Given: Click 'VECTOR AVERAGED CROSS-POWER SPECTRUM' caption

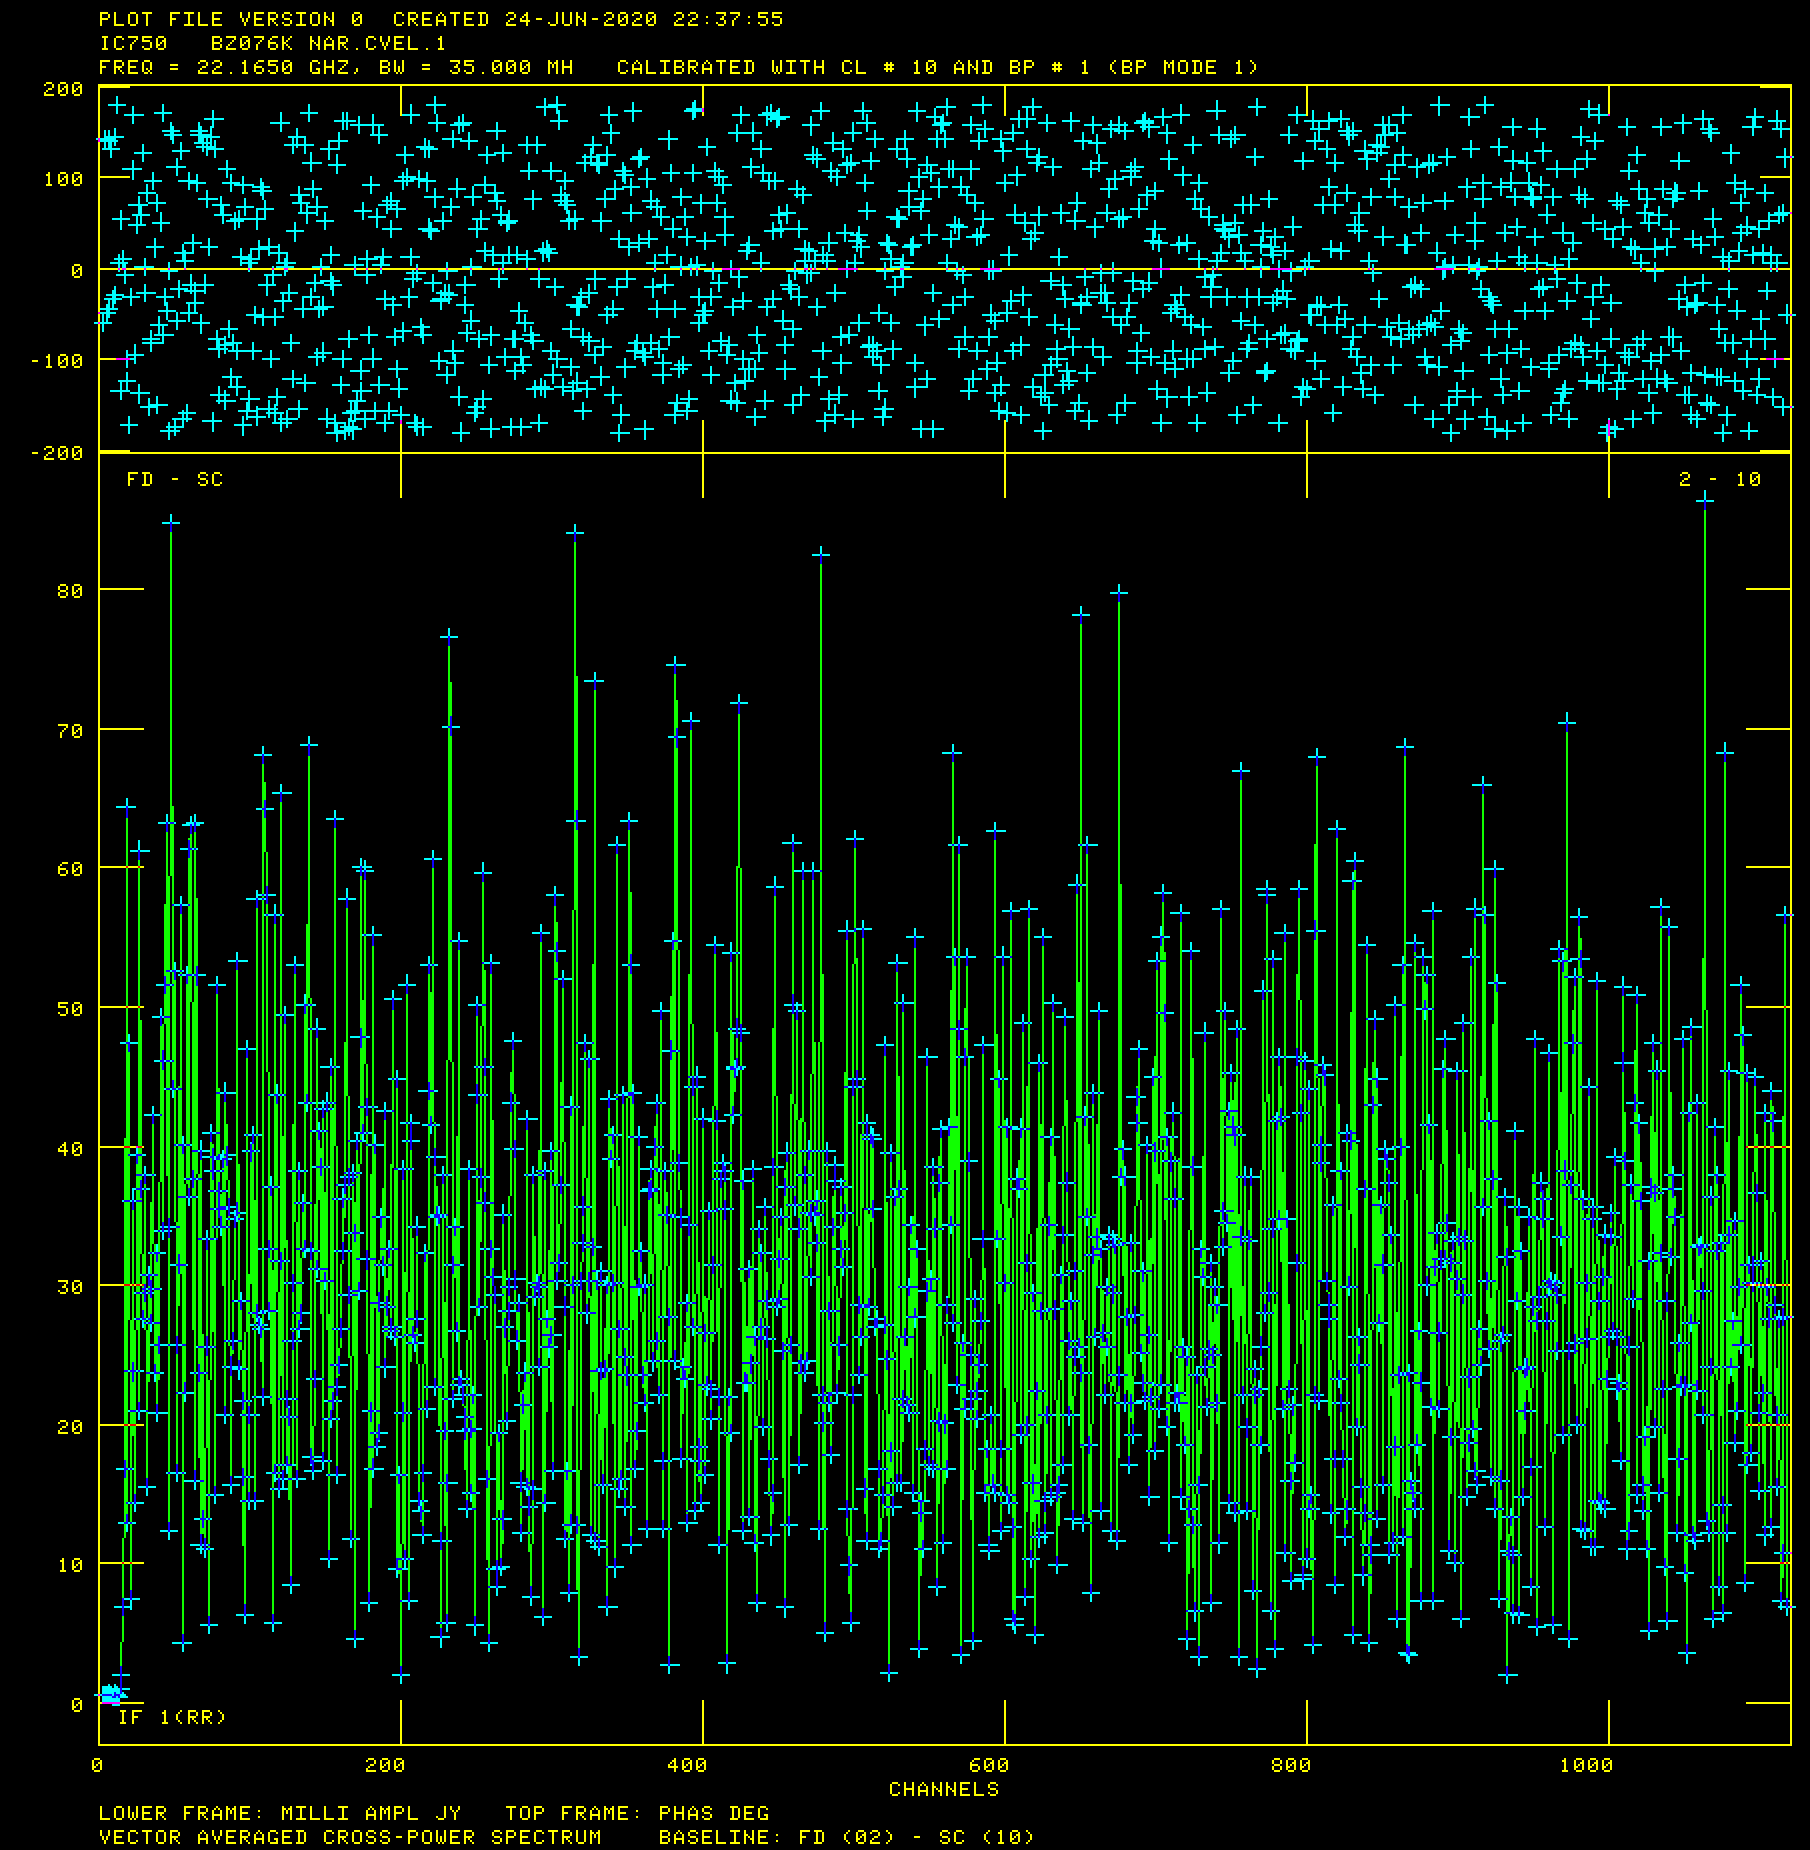Looking at the screenshot, I should point(350,1837).
